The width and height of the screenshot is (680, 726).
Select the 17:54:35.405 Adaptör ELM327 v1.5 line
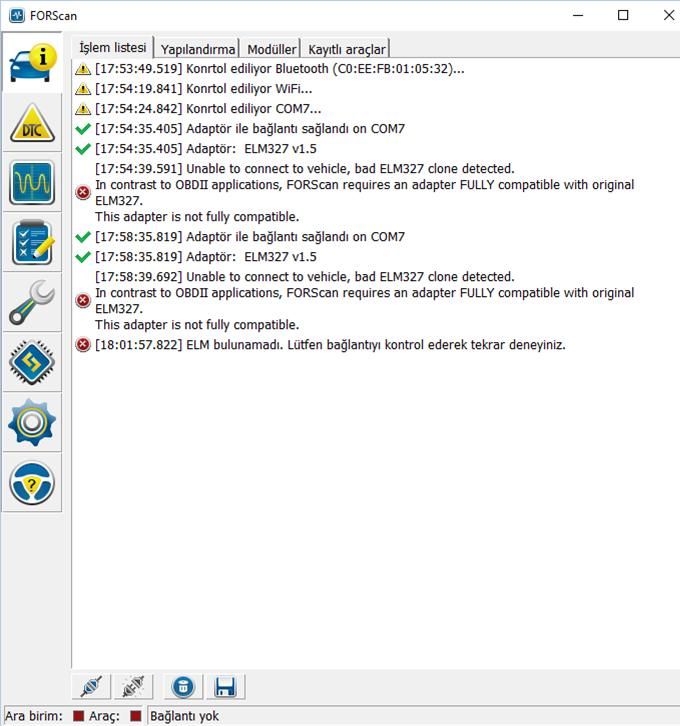(206, 149)
